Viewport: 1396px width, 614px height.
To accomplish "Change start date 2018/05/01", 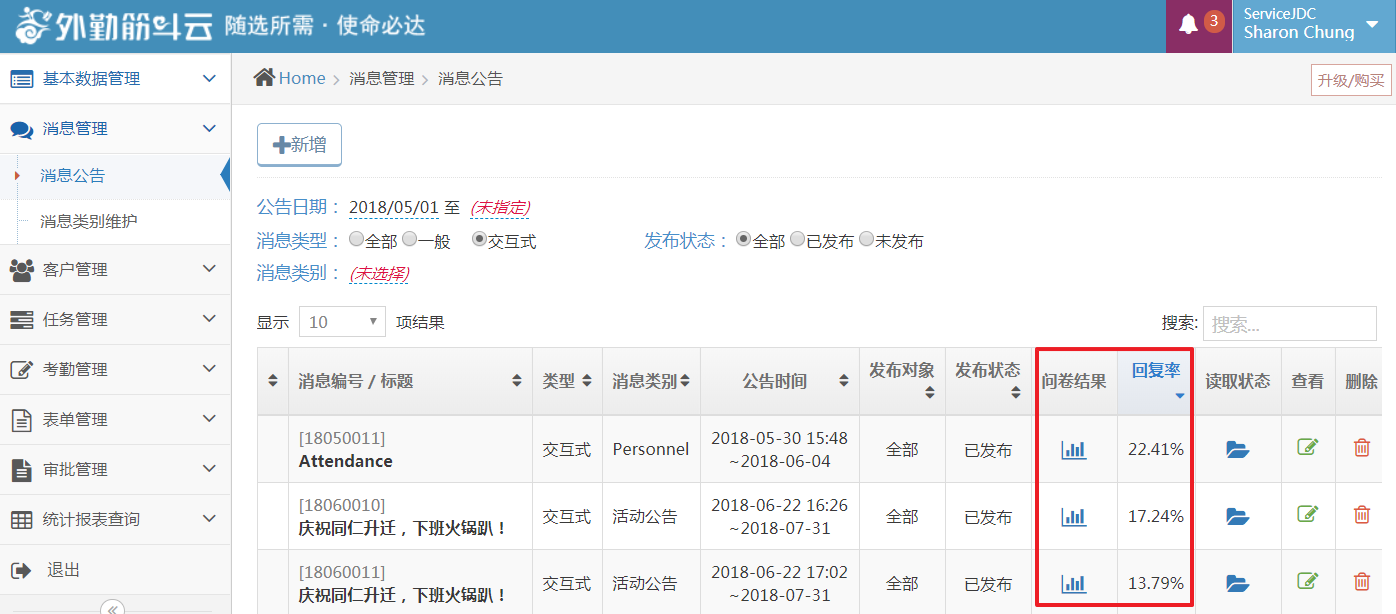I will coord(394,207).
